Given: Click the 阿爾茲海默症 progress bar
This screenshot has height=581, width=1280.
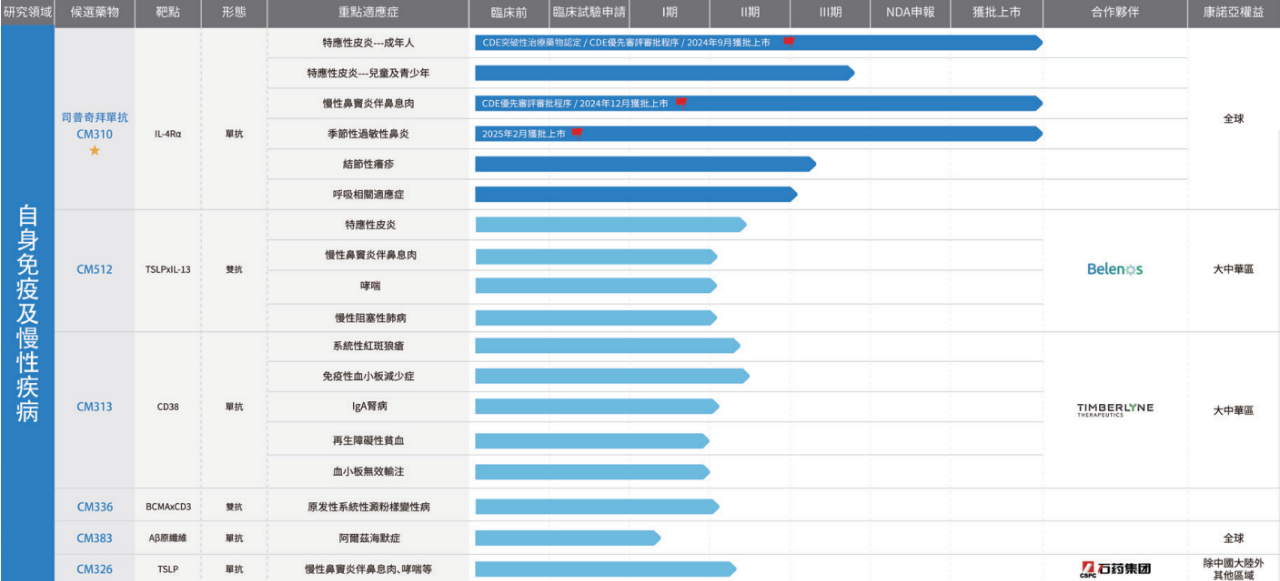Looking at the screenshot, I should click(x=567, y=538).
